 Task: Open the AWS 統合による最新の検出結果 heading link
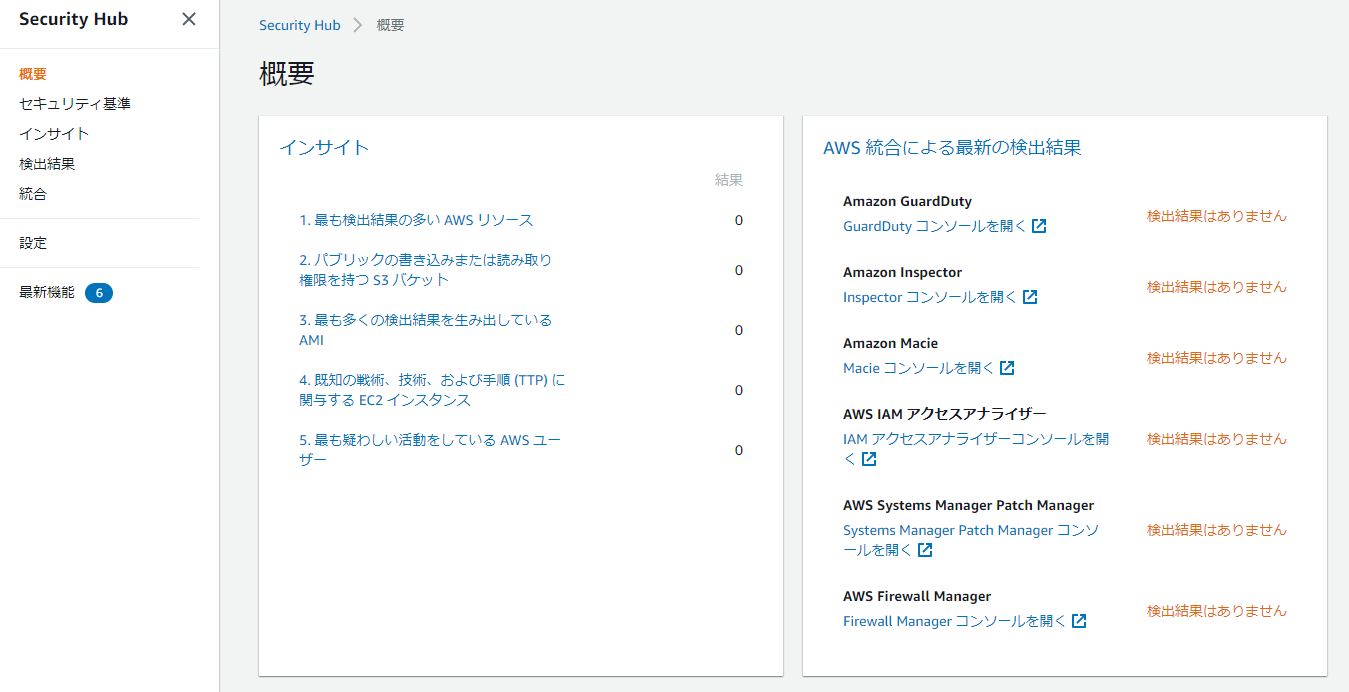click(952, 148)
